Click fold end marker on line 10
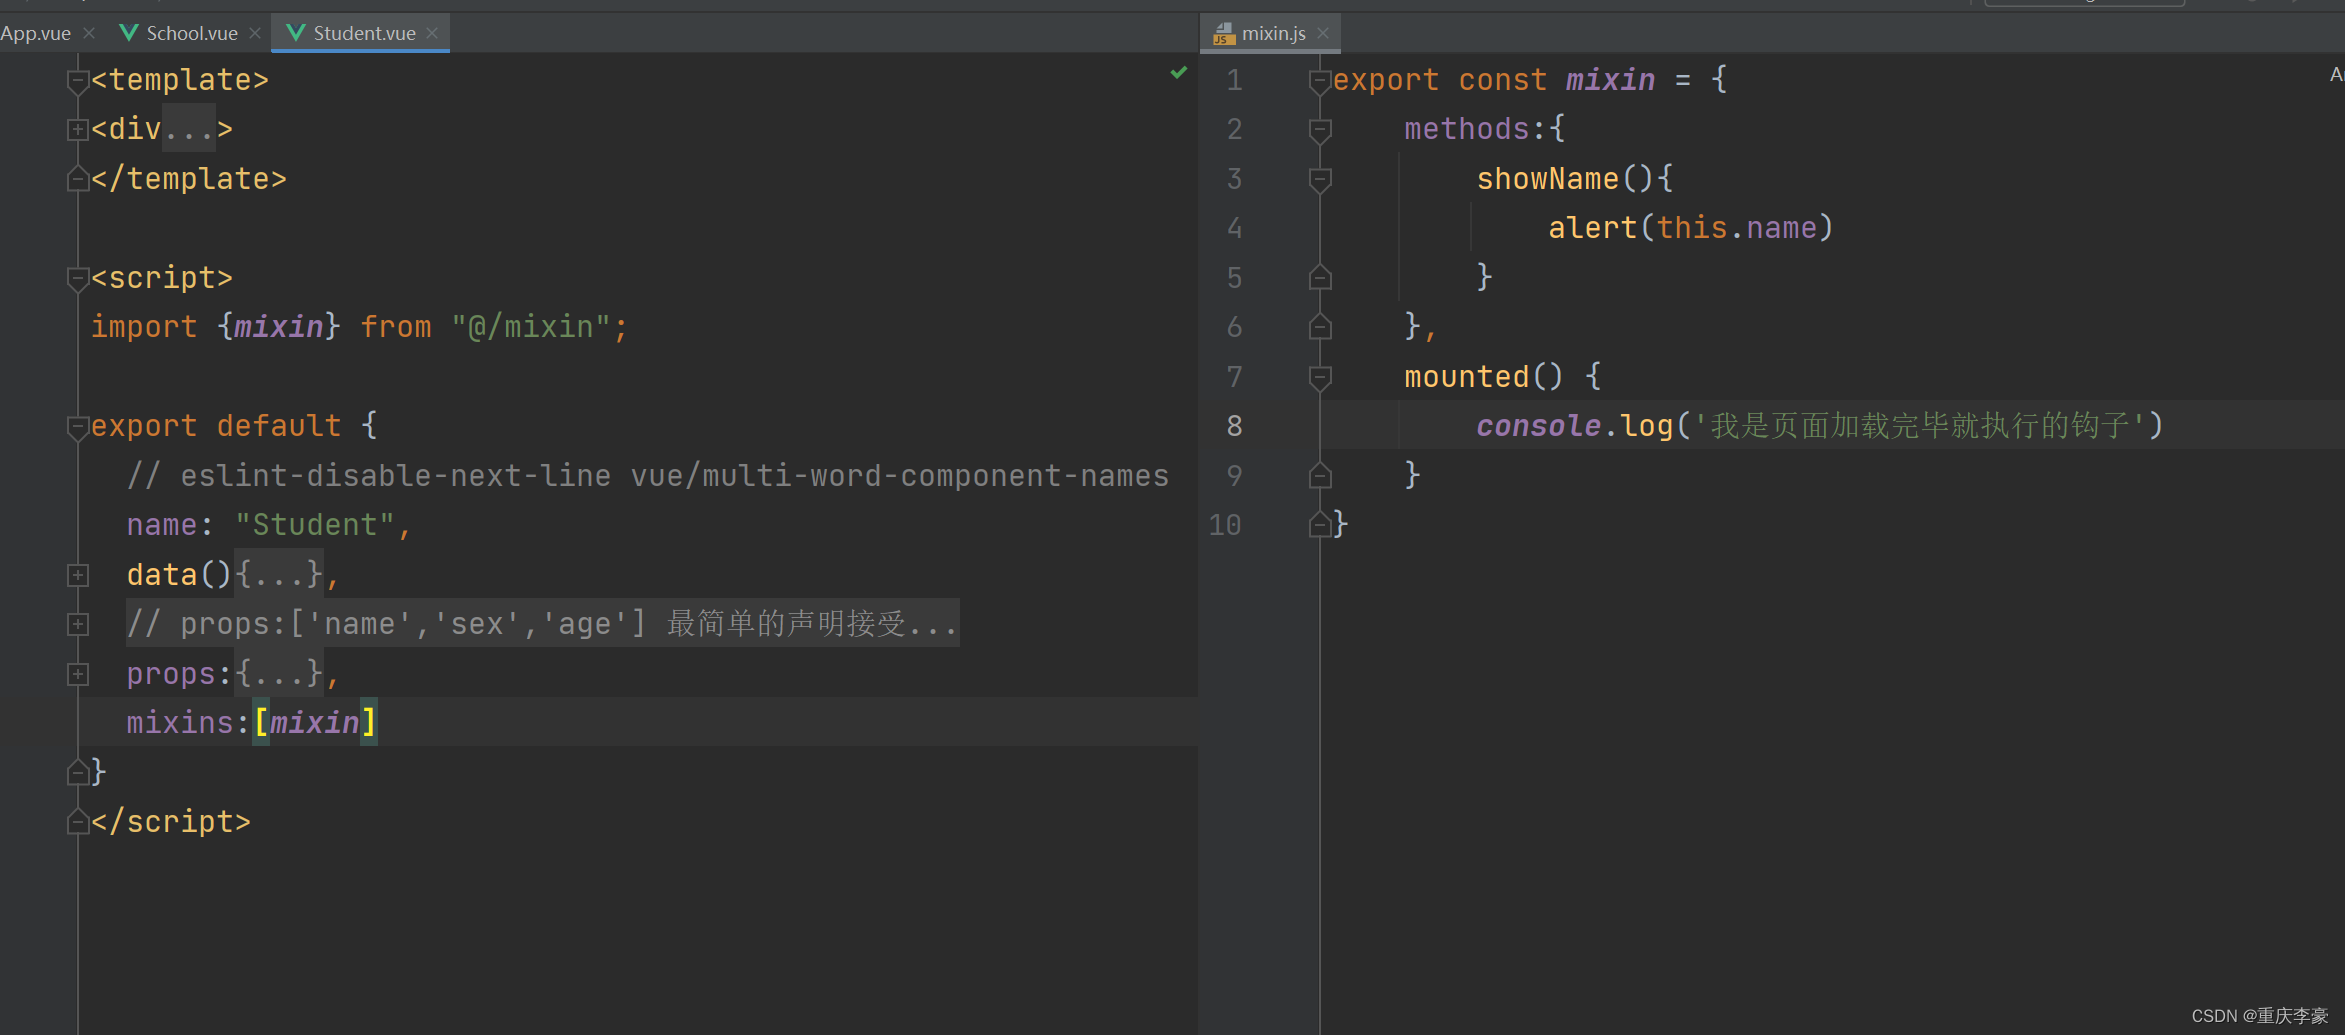The width and height of the screenshot is (2345, 1035). [1320, 524]
